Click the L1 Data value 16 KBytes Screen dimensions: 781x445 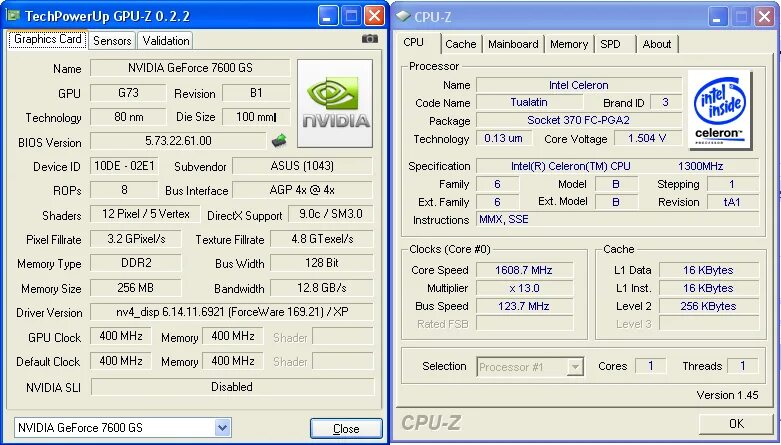tap(708, 270)
